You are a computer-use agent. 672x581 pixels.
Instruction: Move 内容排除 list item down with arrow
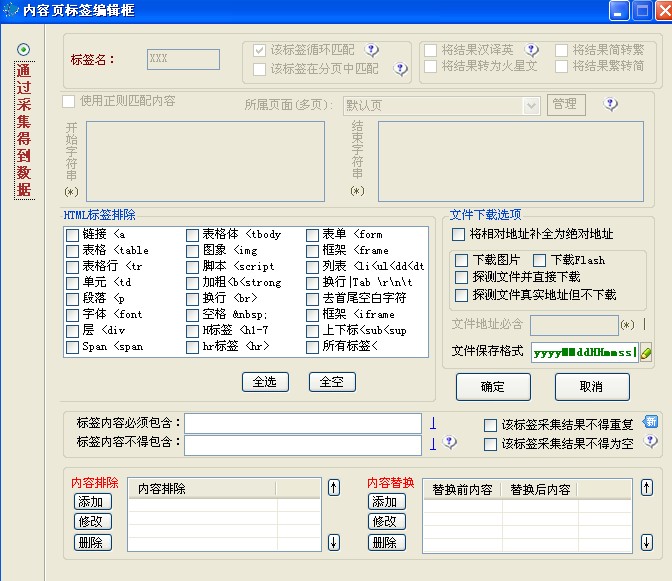334,542
